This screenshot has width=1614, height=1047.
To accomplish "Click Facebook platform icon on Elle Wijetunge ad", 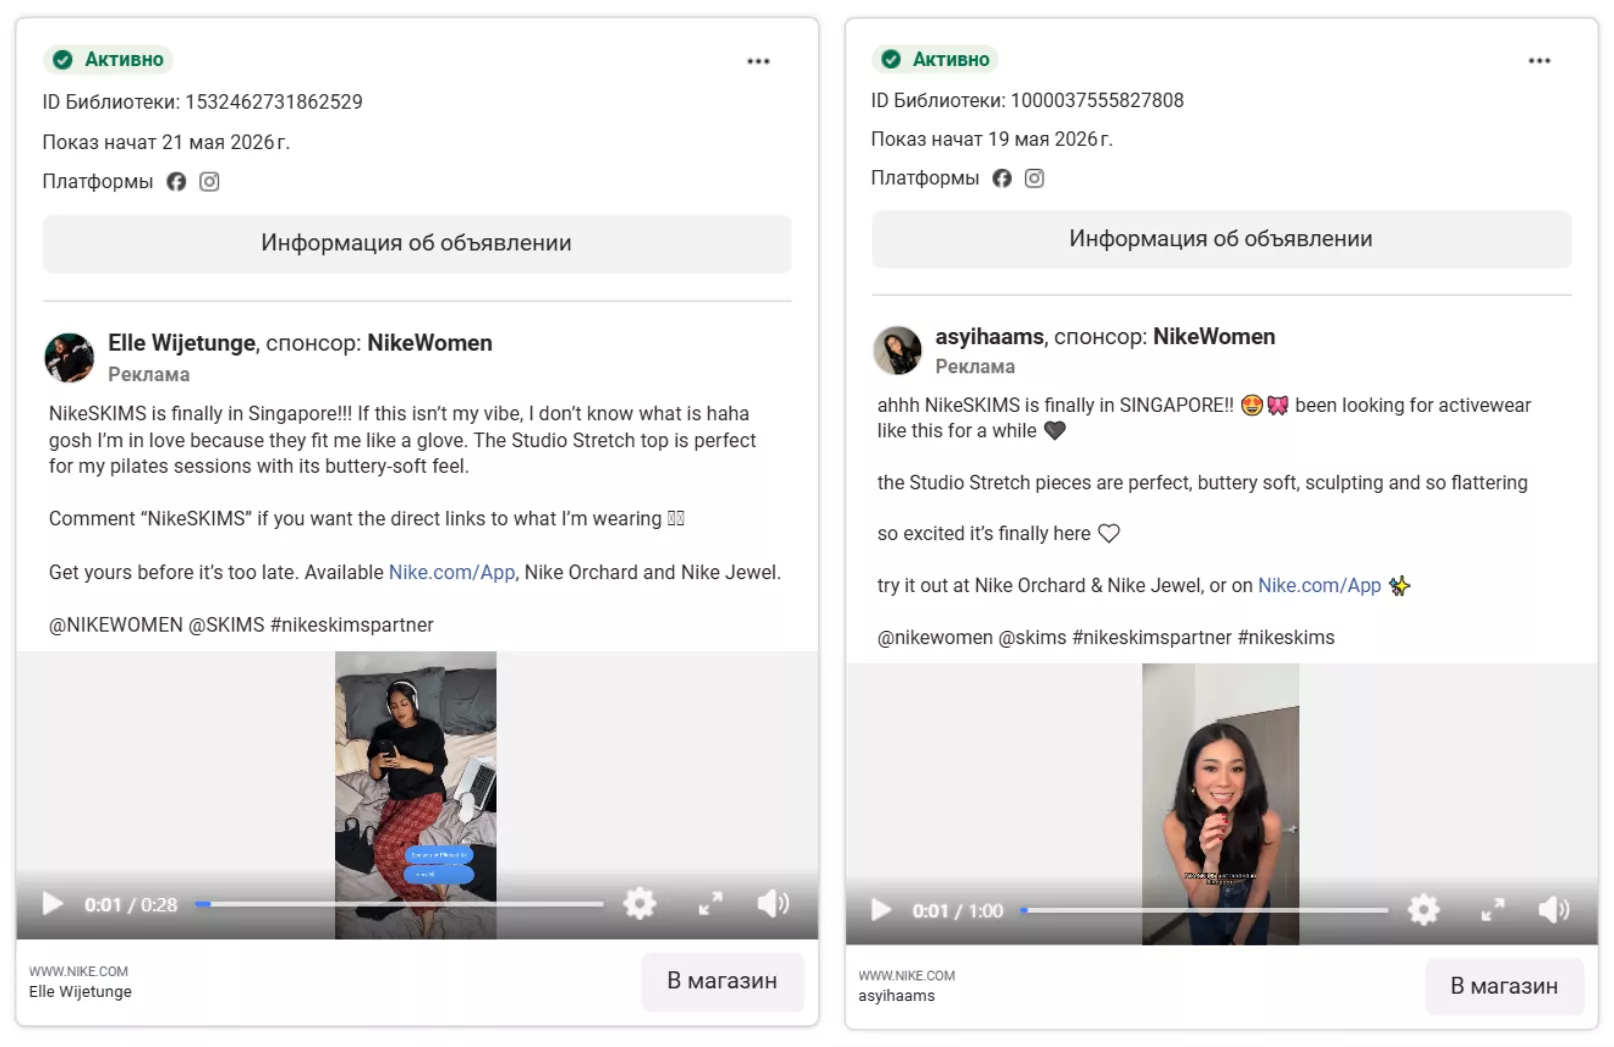I will coord(176,181).
